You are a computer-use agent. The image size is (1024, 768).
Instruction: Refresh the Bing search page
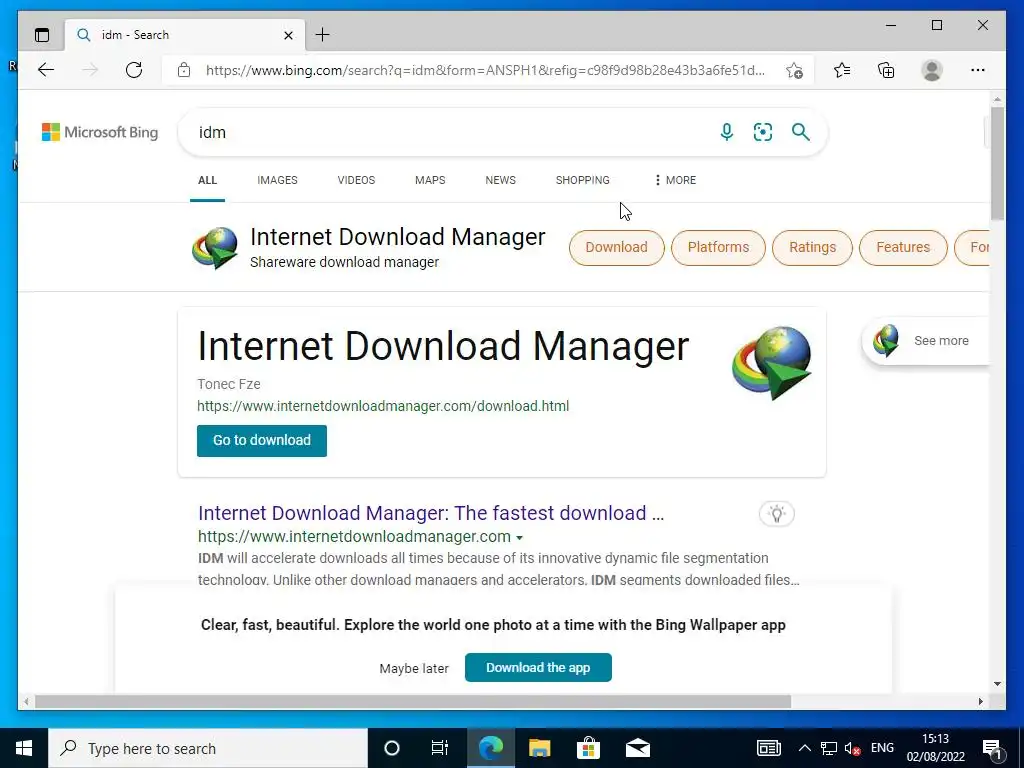pos(134,70)
